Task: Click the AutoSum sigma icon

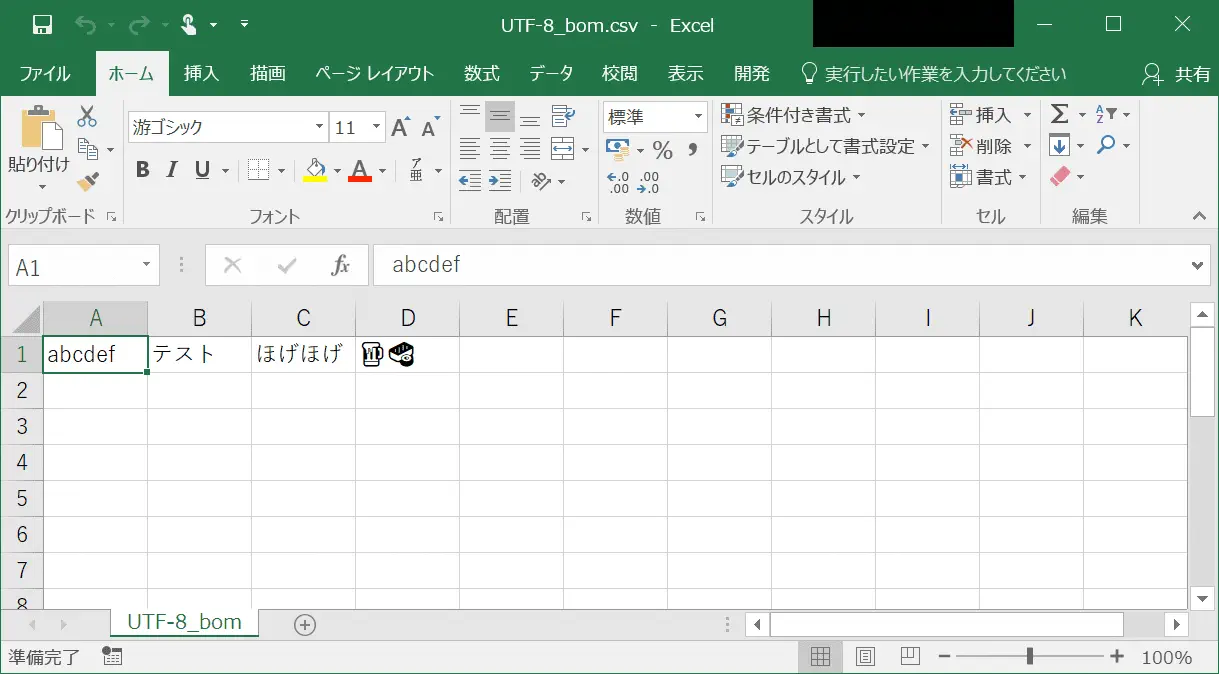Action: 1059,114
